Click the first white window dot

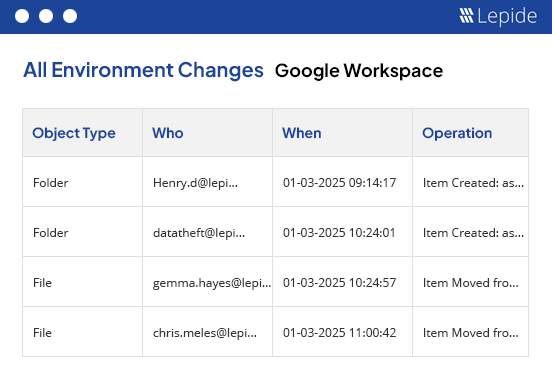[x=22, y=16]
